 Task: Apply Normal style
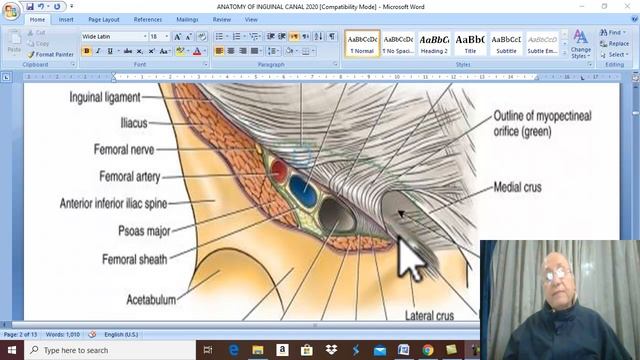click(362, 43)
